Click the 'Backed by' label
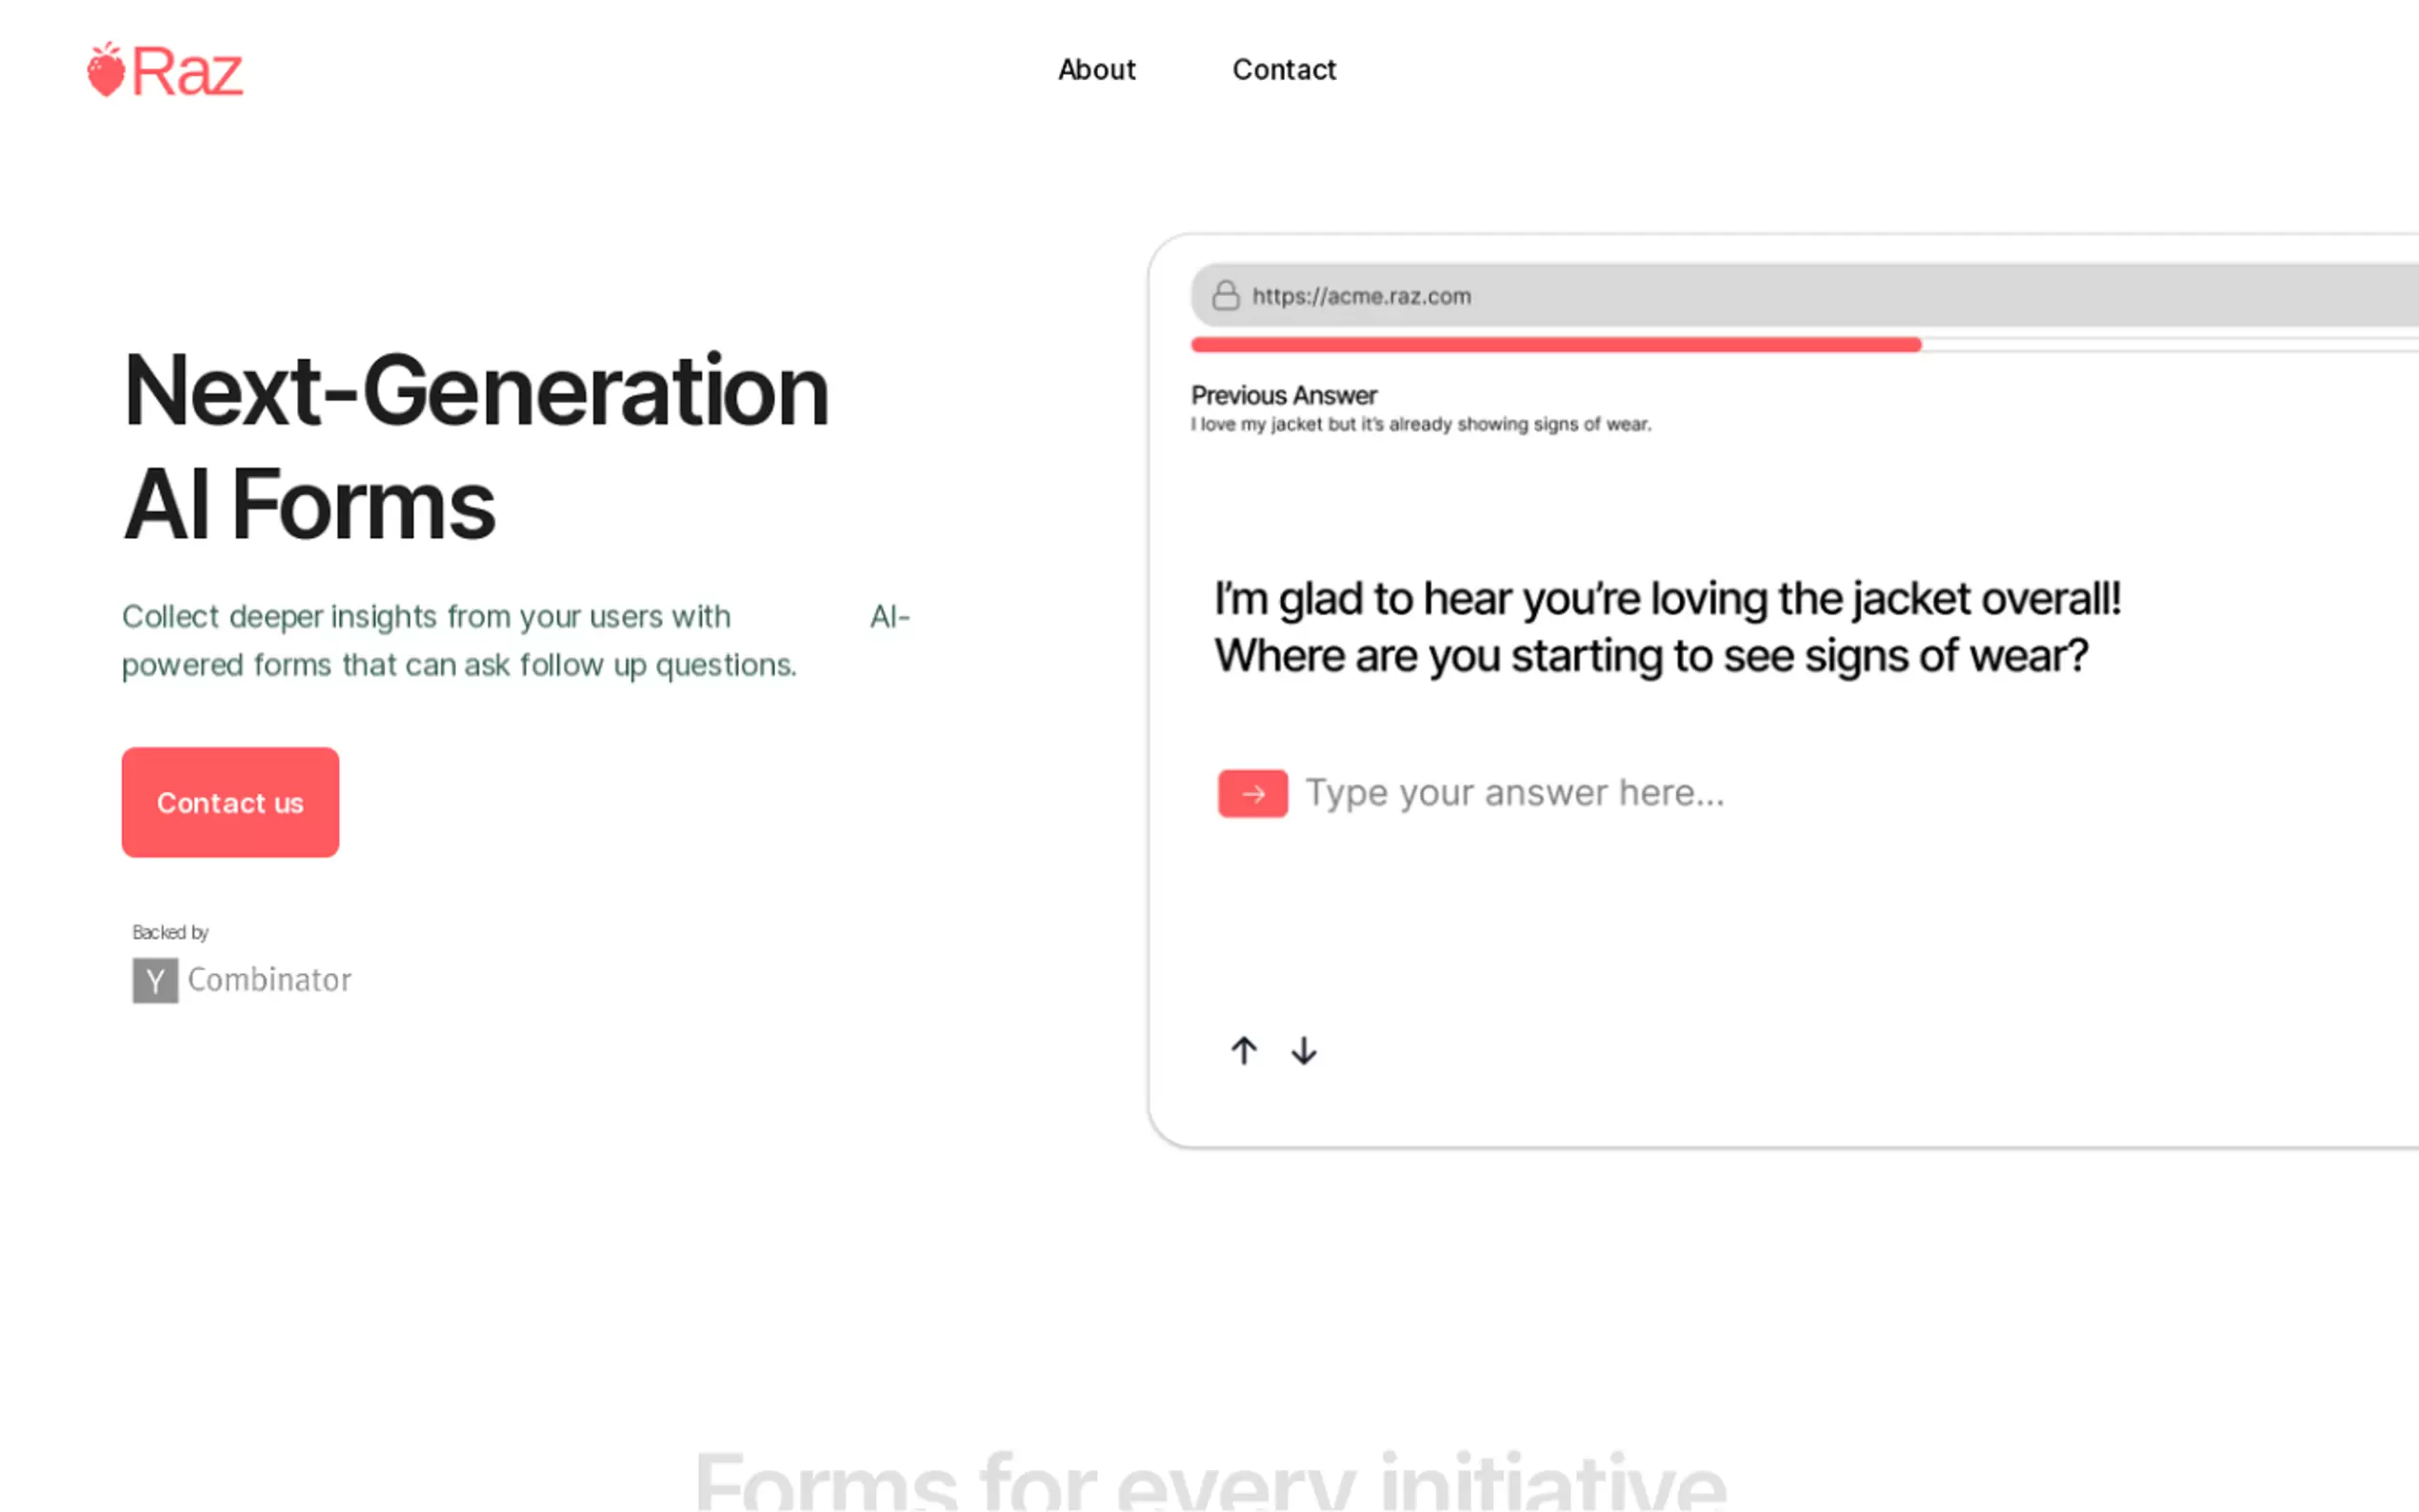2419x1512 pixels. [x=170, y=932]
